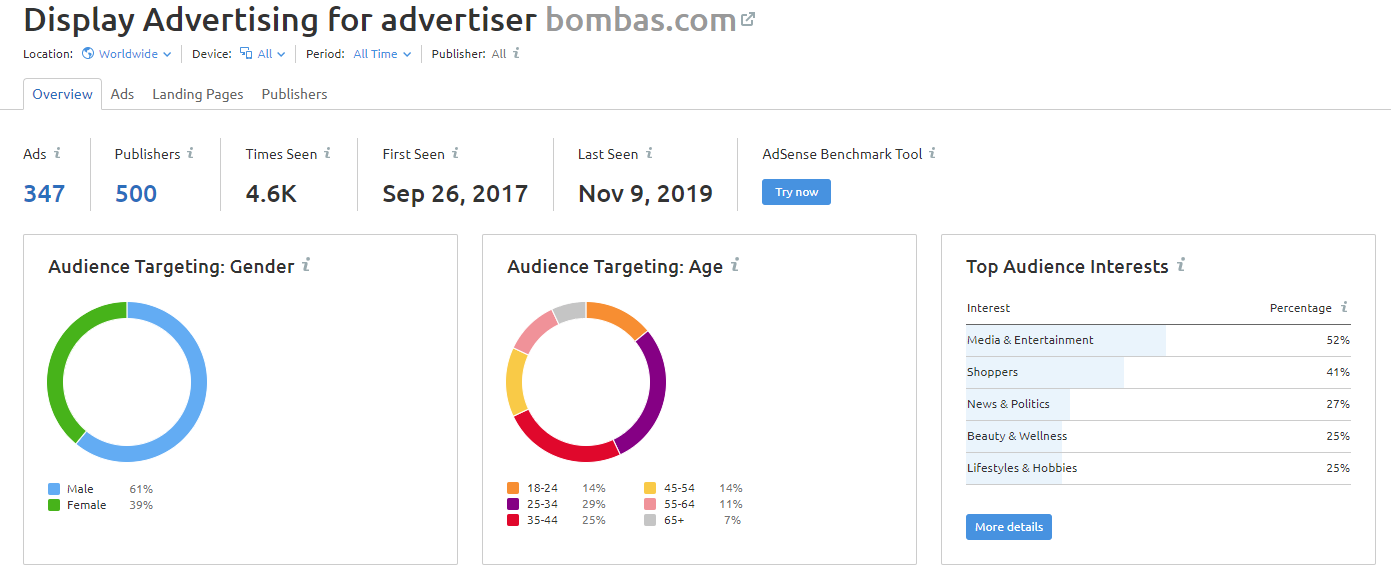Click the info icon next to Ads
This screenshot has height=580, width=1391.
pyautogui.click(x=57, y=153)
